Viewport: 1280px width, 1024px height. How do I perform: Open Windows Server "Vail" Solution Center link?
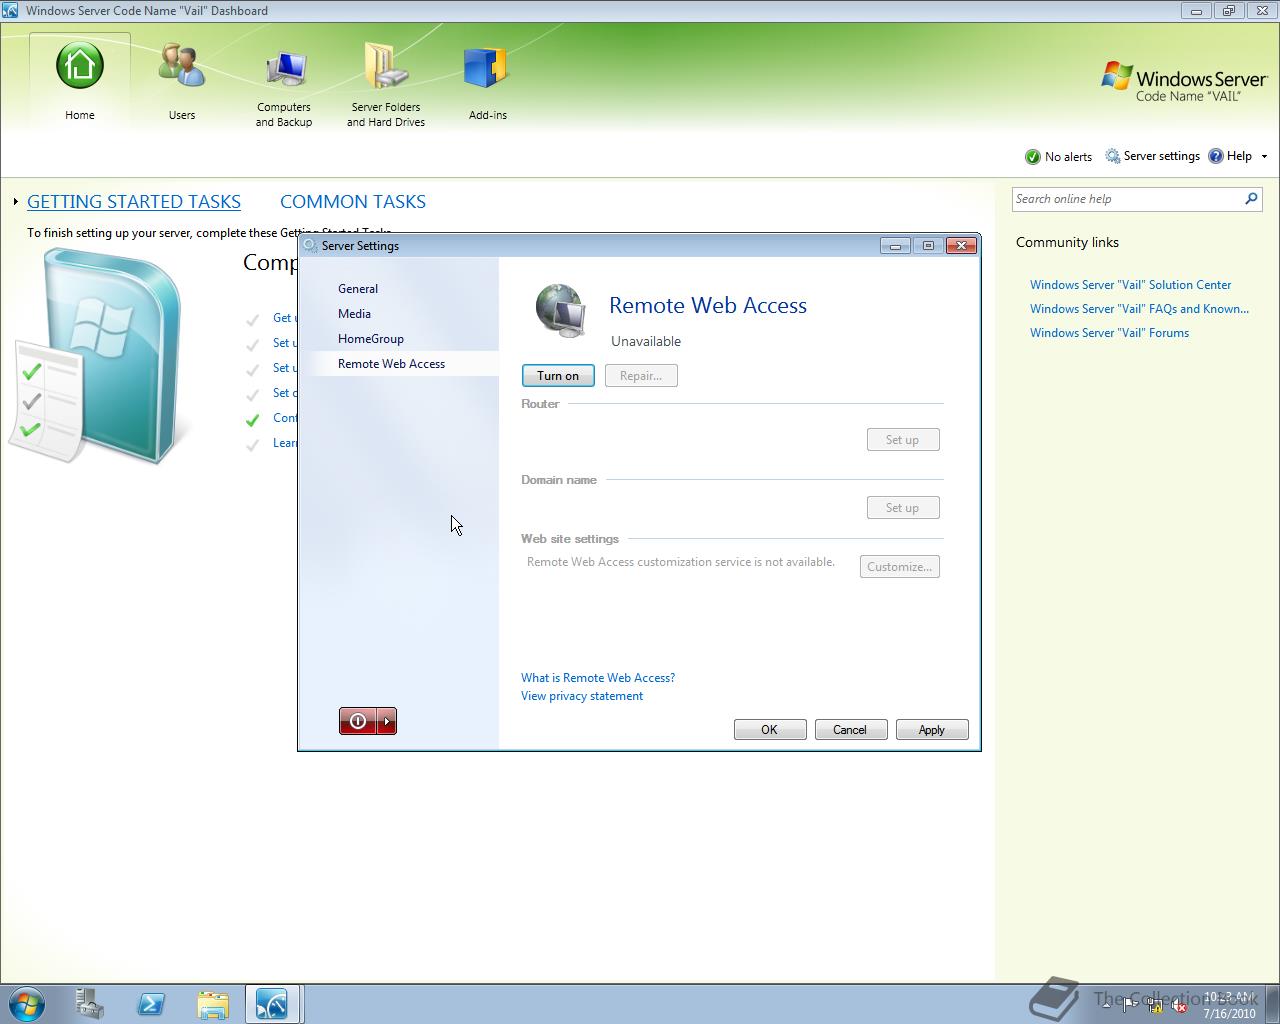click(1130, 285)
